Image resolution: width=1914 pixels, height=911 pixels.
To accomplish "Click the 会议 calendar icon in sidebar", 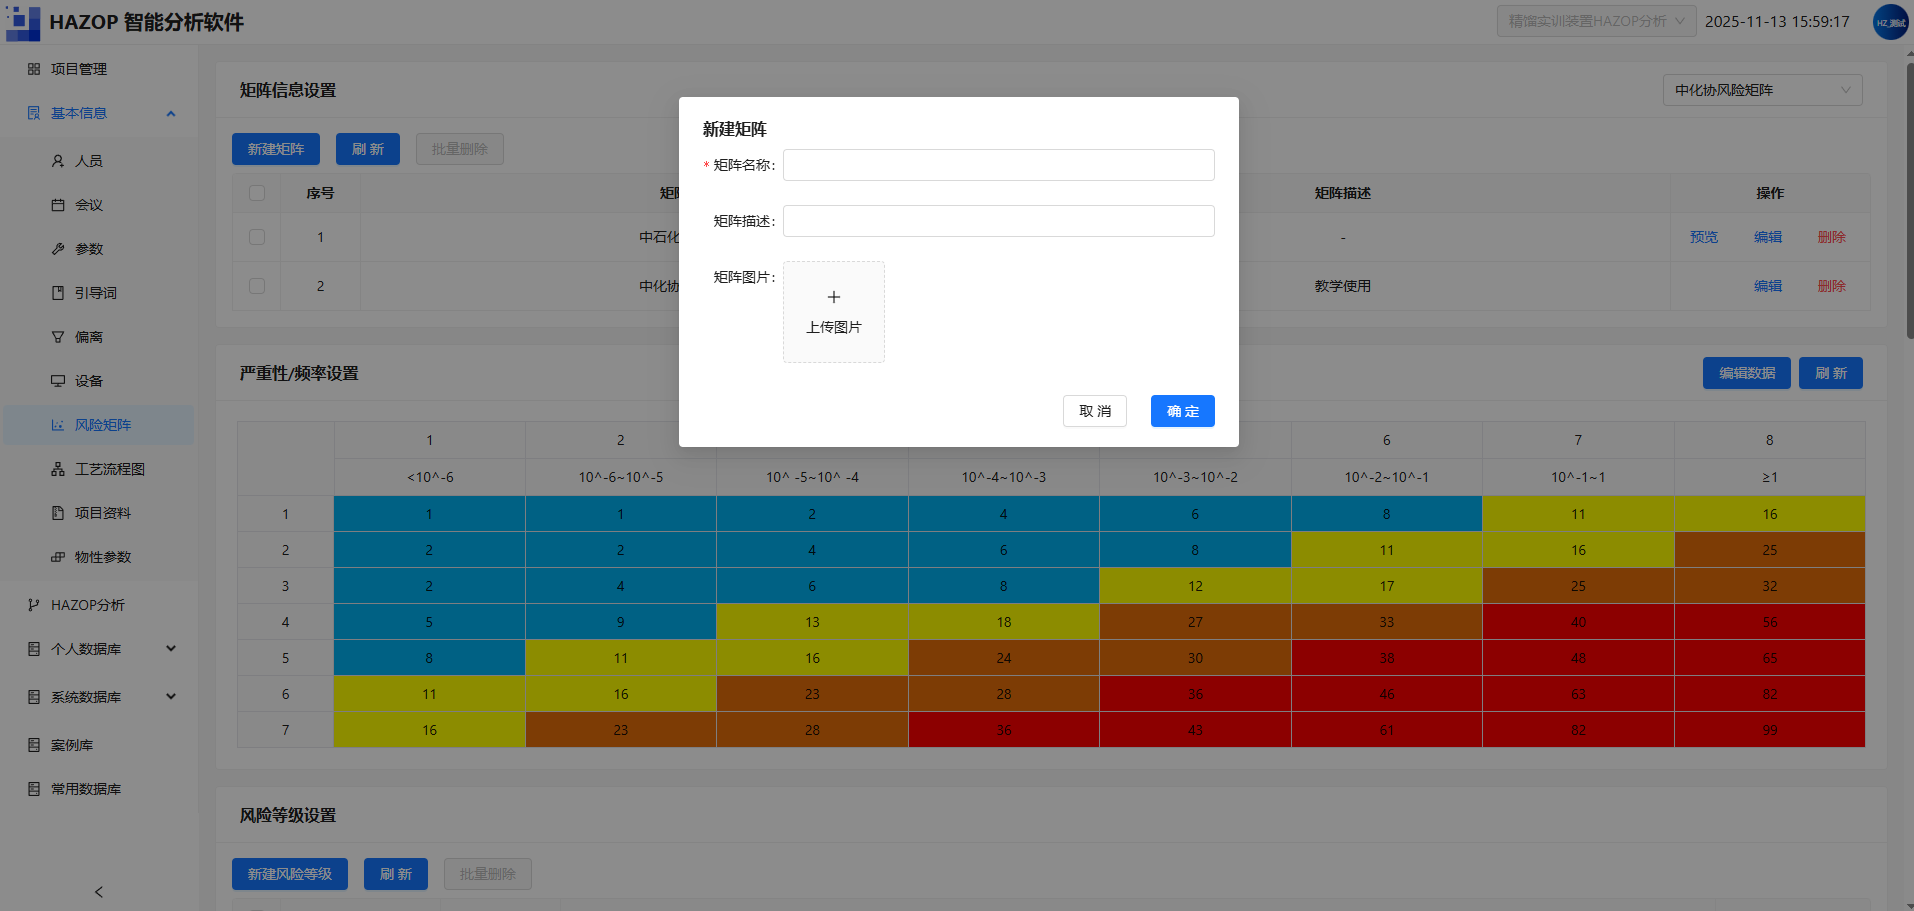I will (x=58, y=205).
